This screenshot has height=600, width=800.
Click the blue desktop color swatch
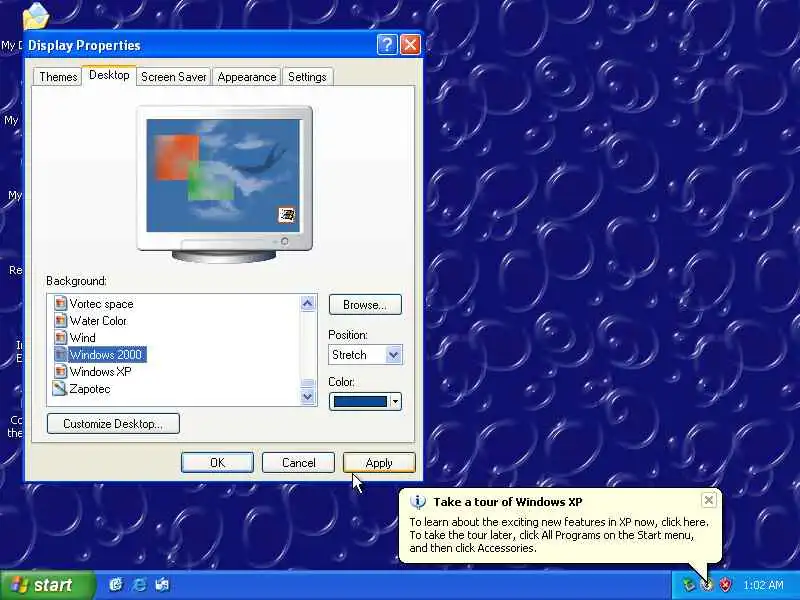[x=360, y=402]
